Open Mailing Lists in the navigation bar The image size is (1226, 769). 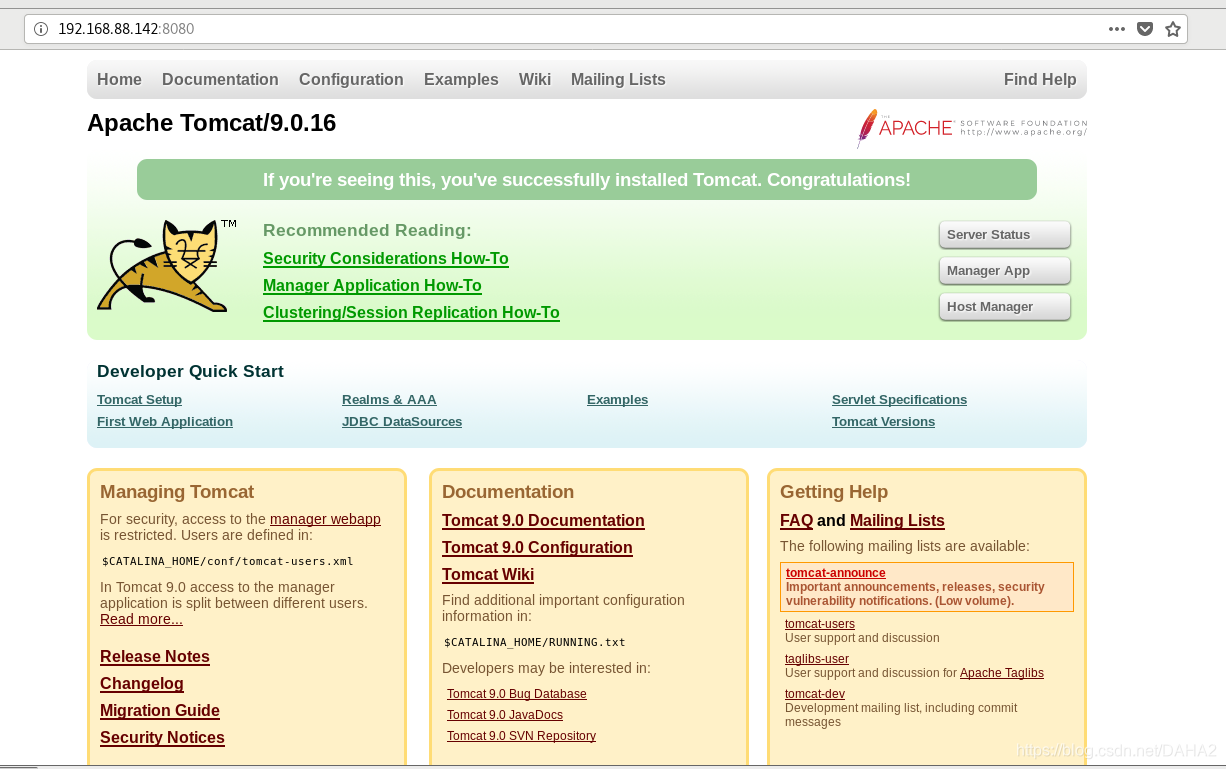click(618, 79)
